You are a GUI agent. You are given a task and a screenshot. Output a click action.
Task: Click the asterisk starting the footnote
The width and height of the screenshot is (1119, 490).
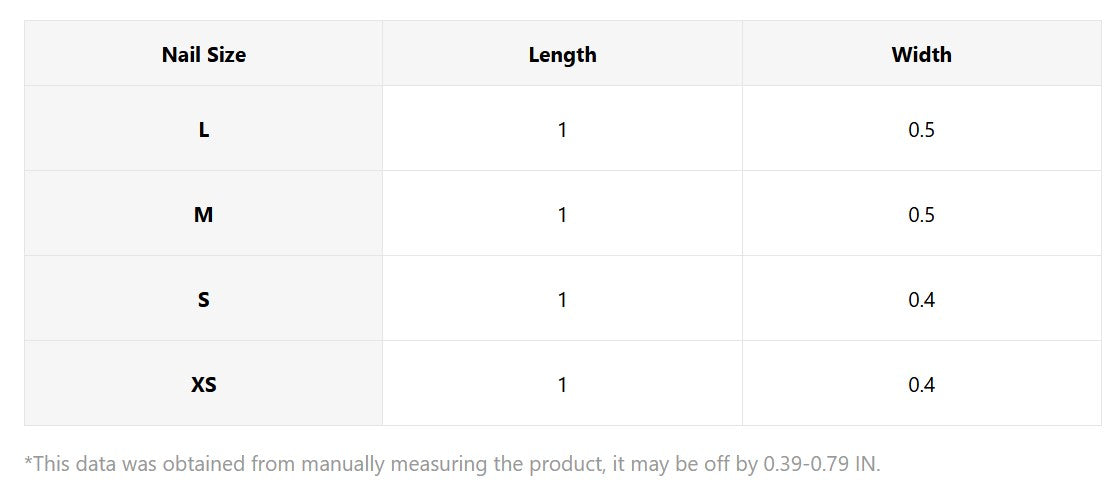[28, 461]
